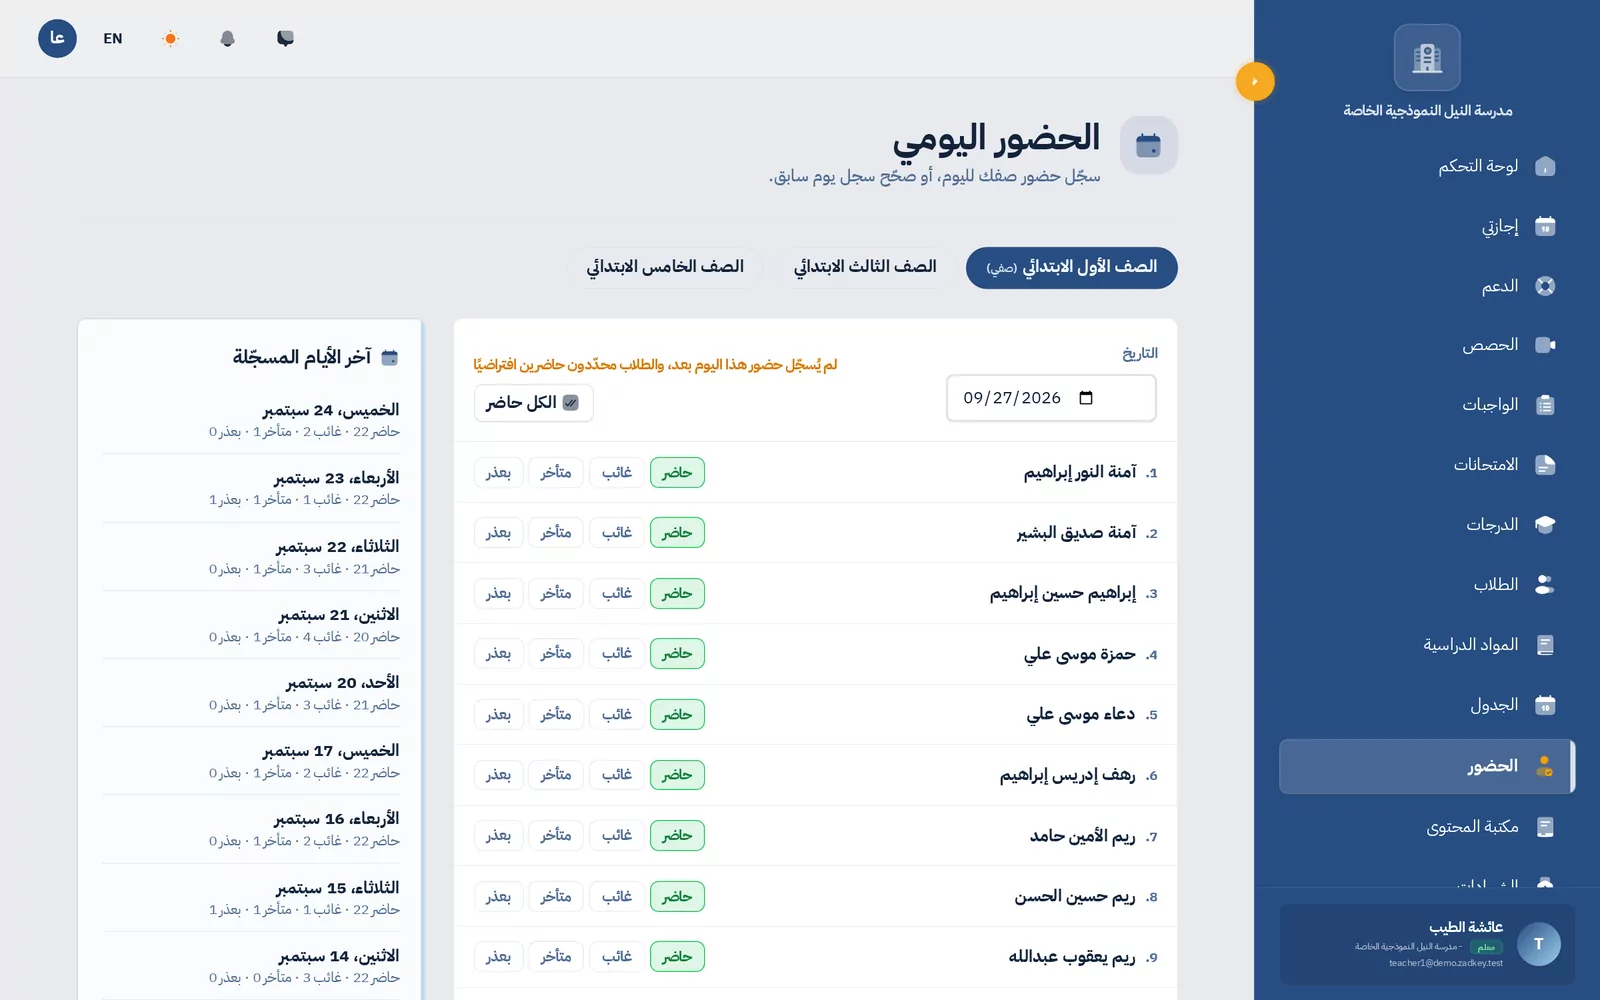Open recorded day الأربعاء، 23 سبتمبر
Screen dimensions: 1600x1000
[x=250, y=488]
